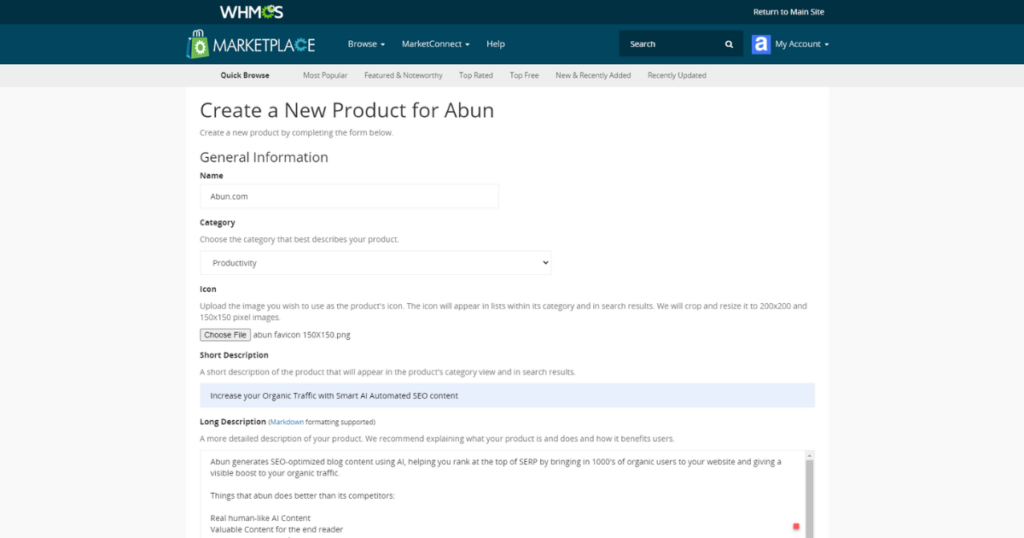
Task: Click the red marker in the description box
Action: click(795, 526)
